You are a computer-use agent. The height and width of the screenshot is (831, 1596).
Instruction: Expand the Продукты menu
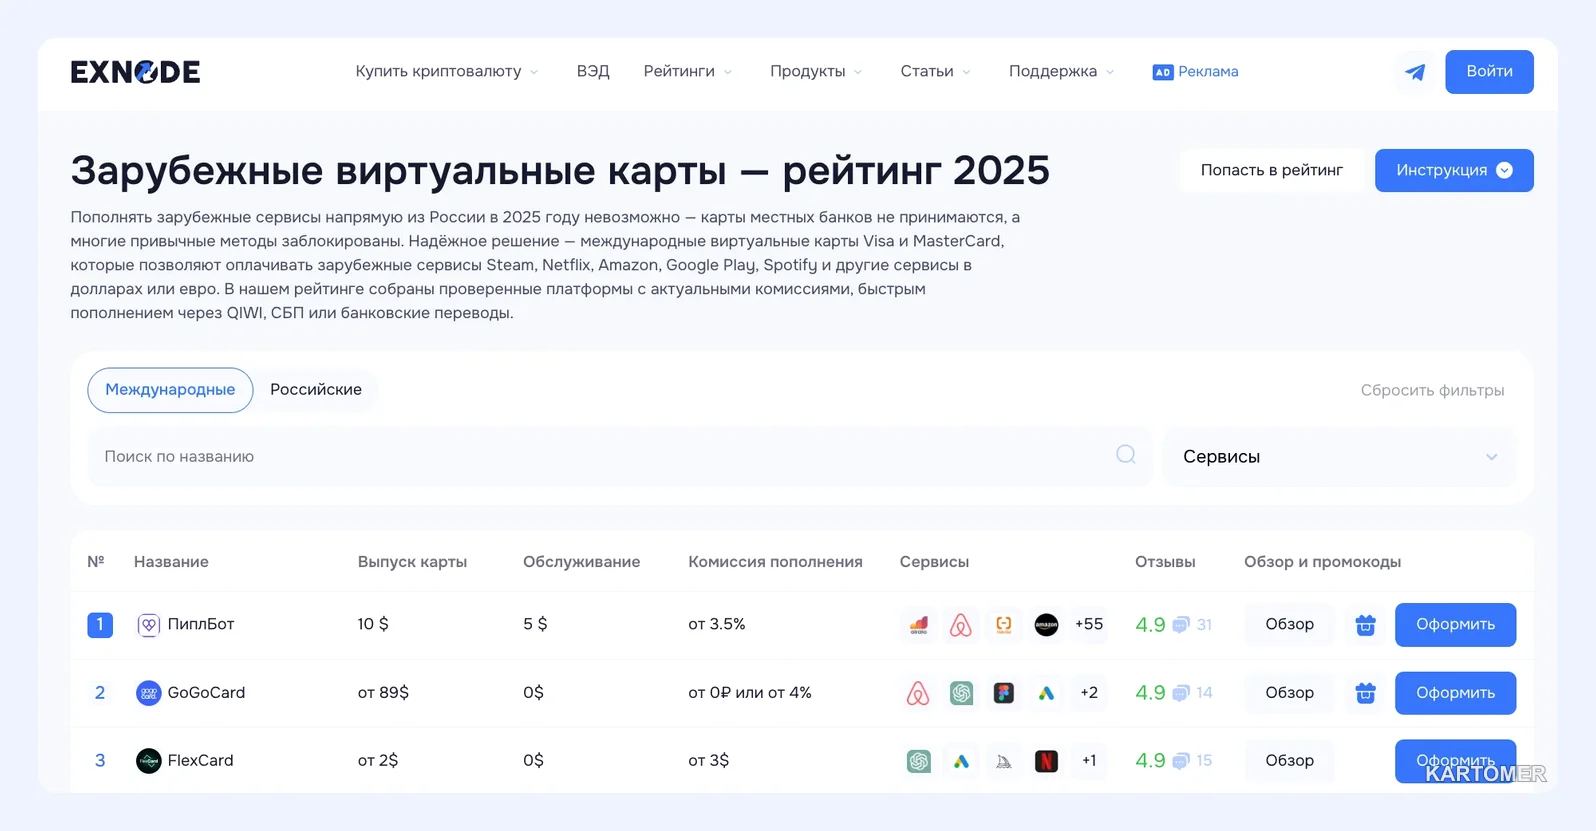pos(816,71)
